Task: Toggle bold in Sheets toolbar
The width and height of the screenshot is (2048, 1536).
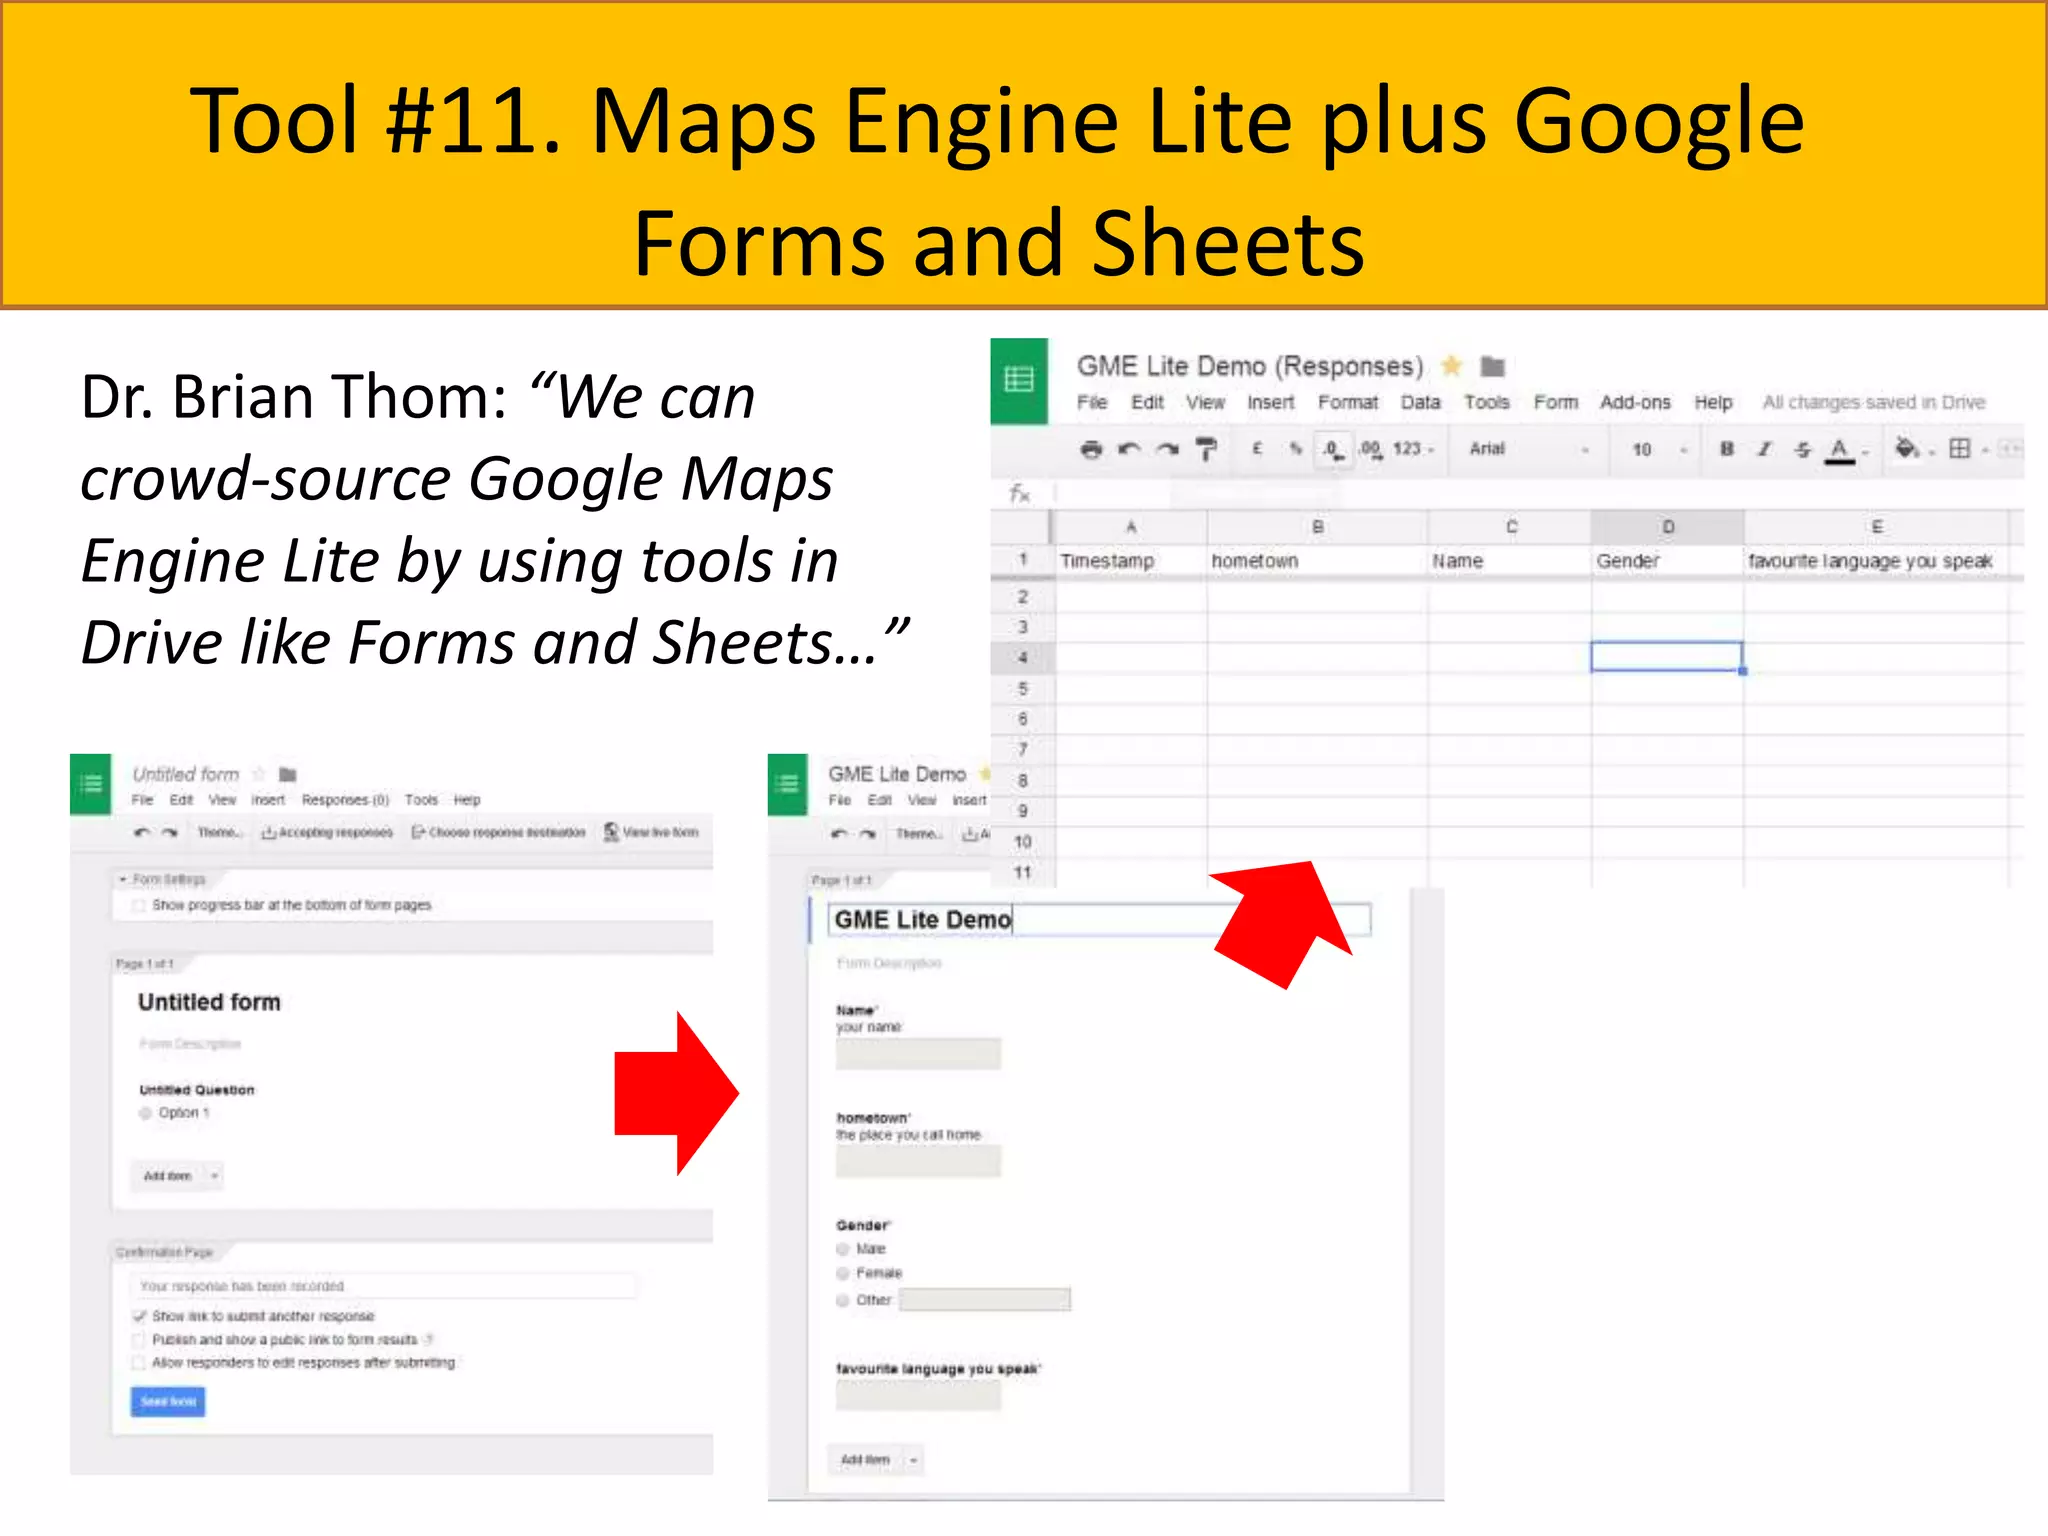Action: [1726, 449]
